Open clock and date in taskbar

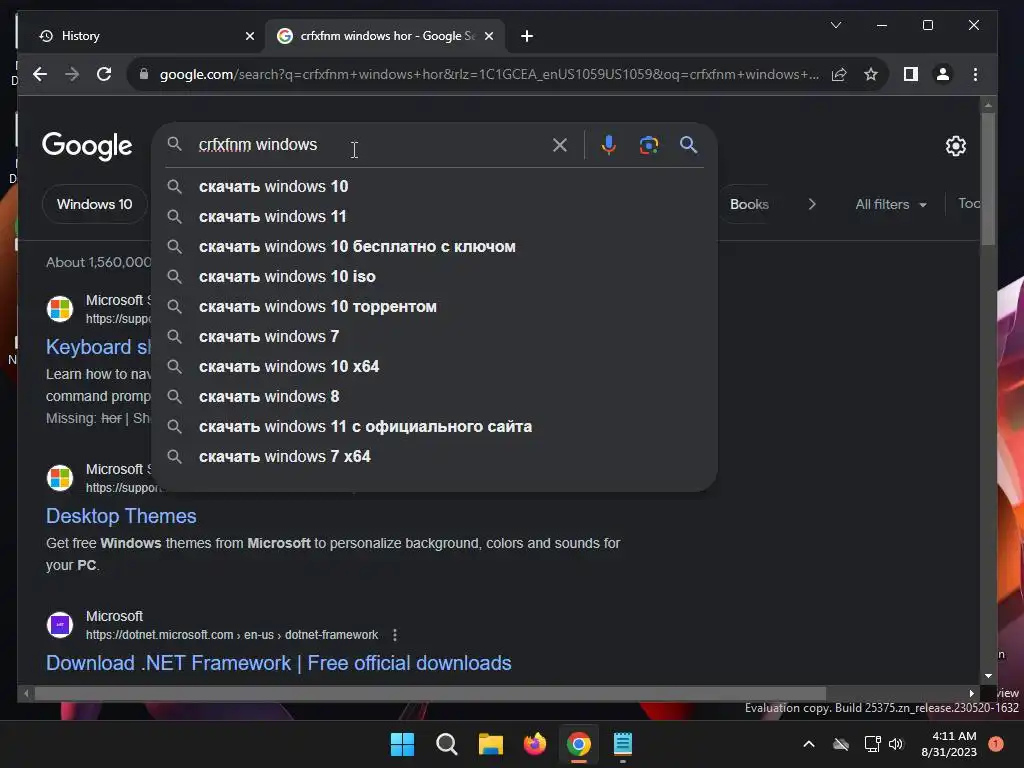coord(948,744)
